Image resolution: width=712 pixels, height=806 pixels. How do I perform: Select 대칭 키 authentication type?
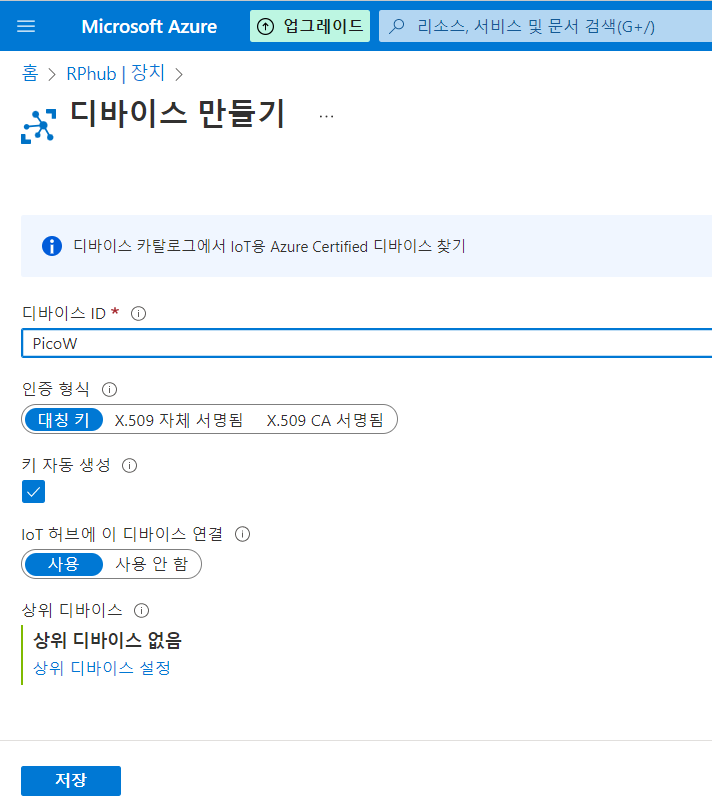[x=64, y=420]
